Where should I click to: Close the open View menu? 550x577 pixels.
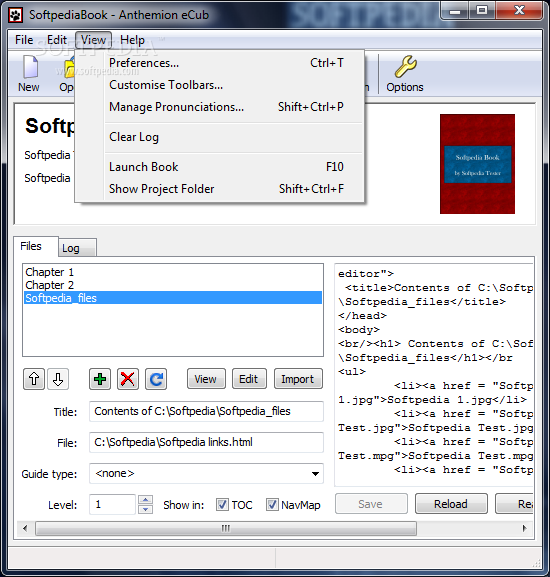(x=93, y=40)
